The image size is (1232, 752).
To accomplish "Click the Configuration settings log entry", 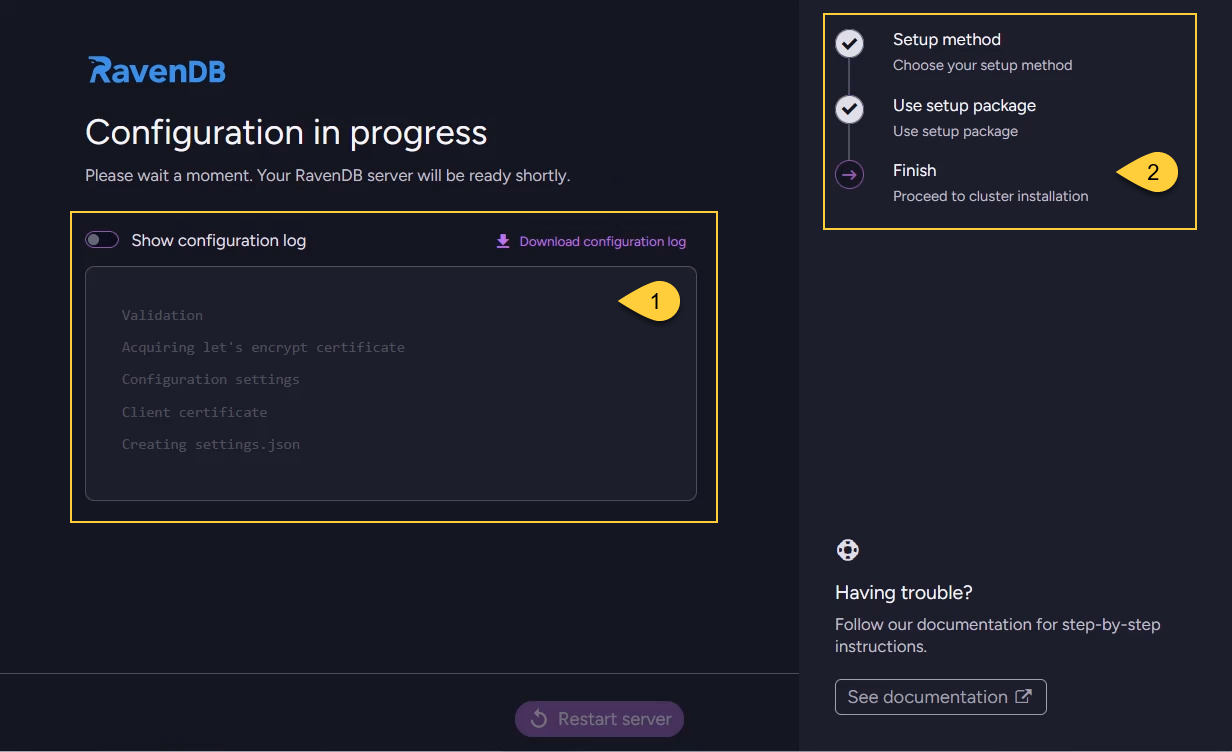I will click(x=210, y=379).
